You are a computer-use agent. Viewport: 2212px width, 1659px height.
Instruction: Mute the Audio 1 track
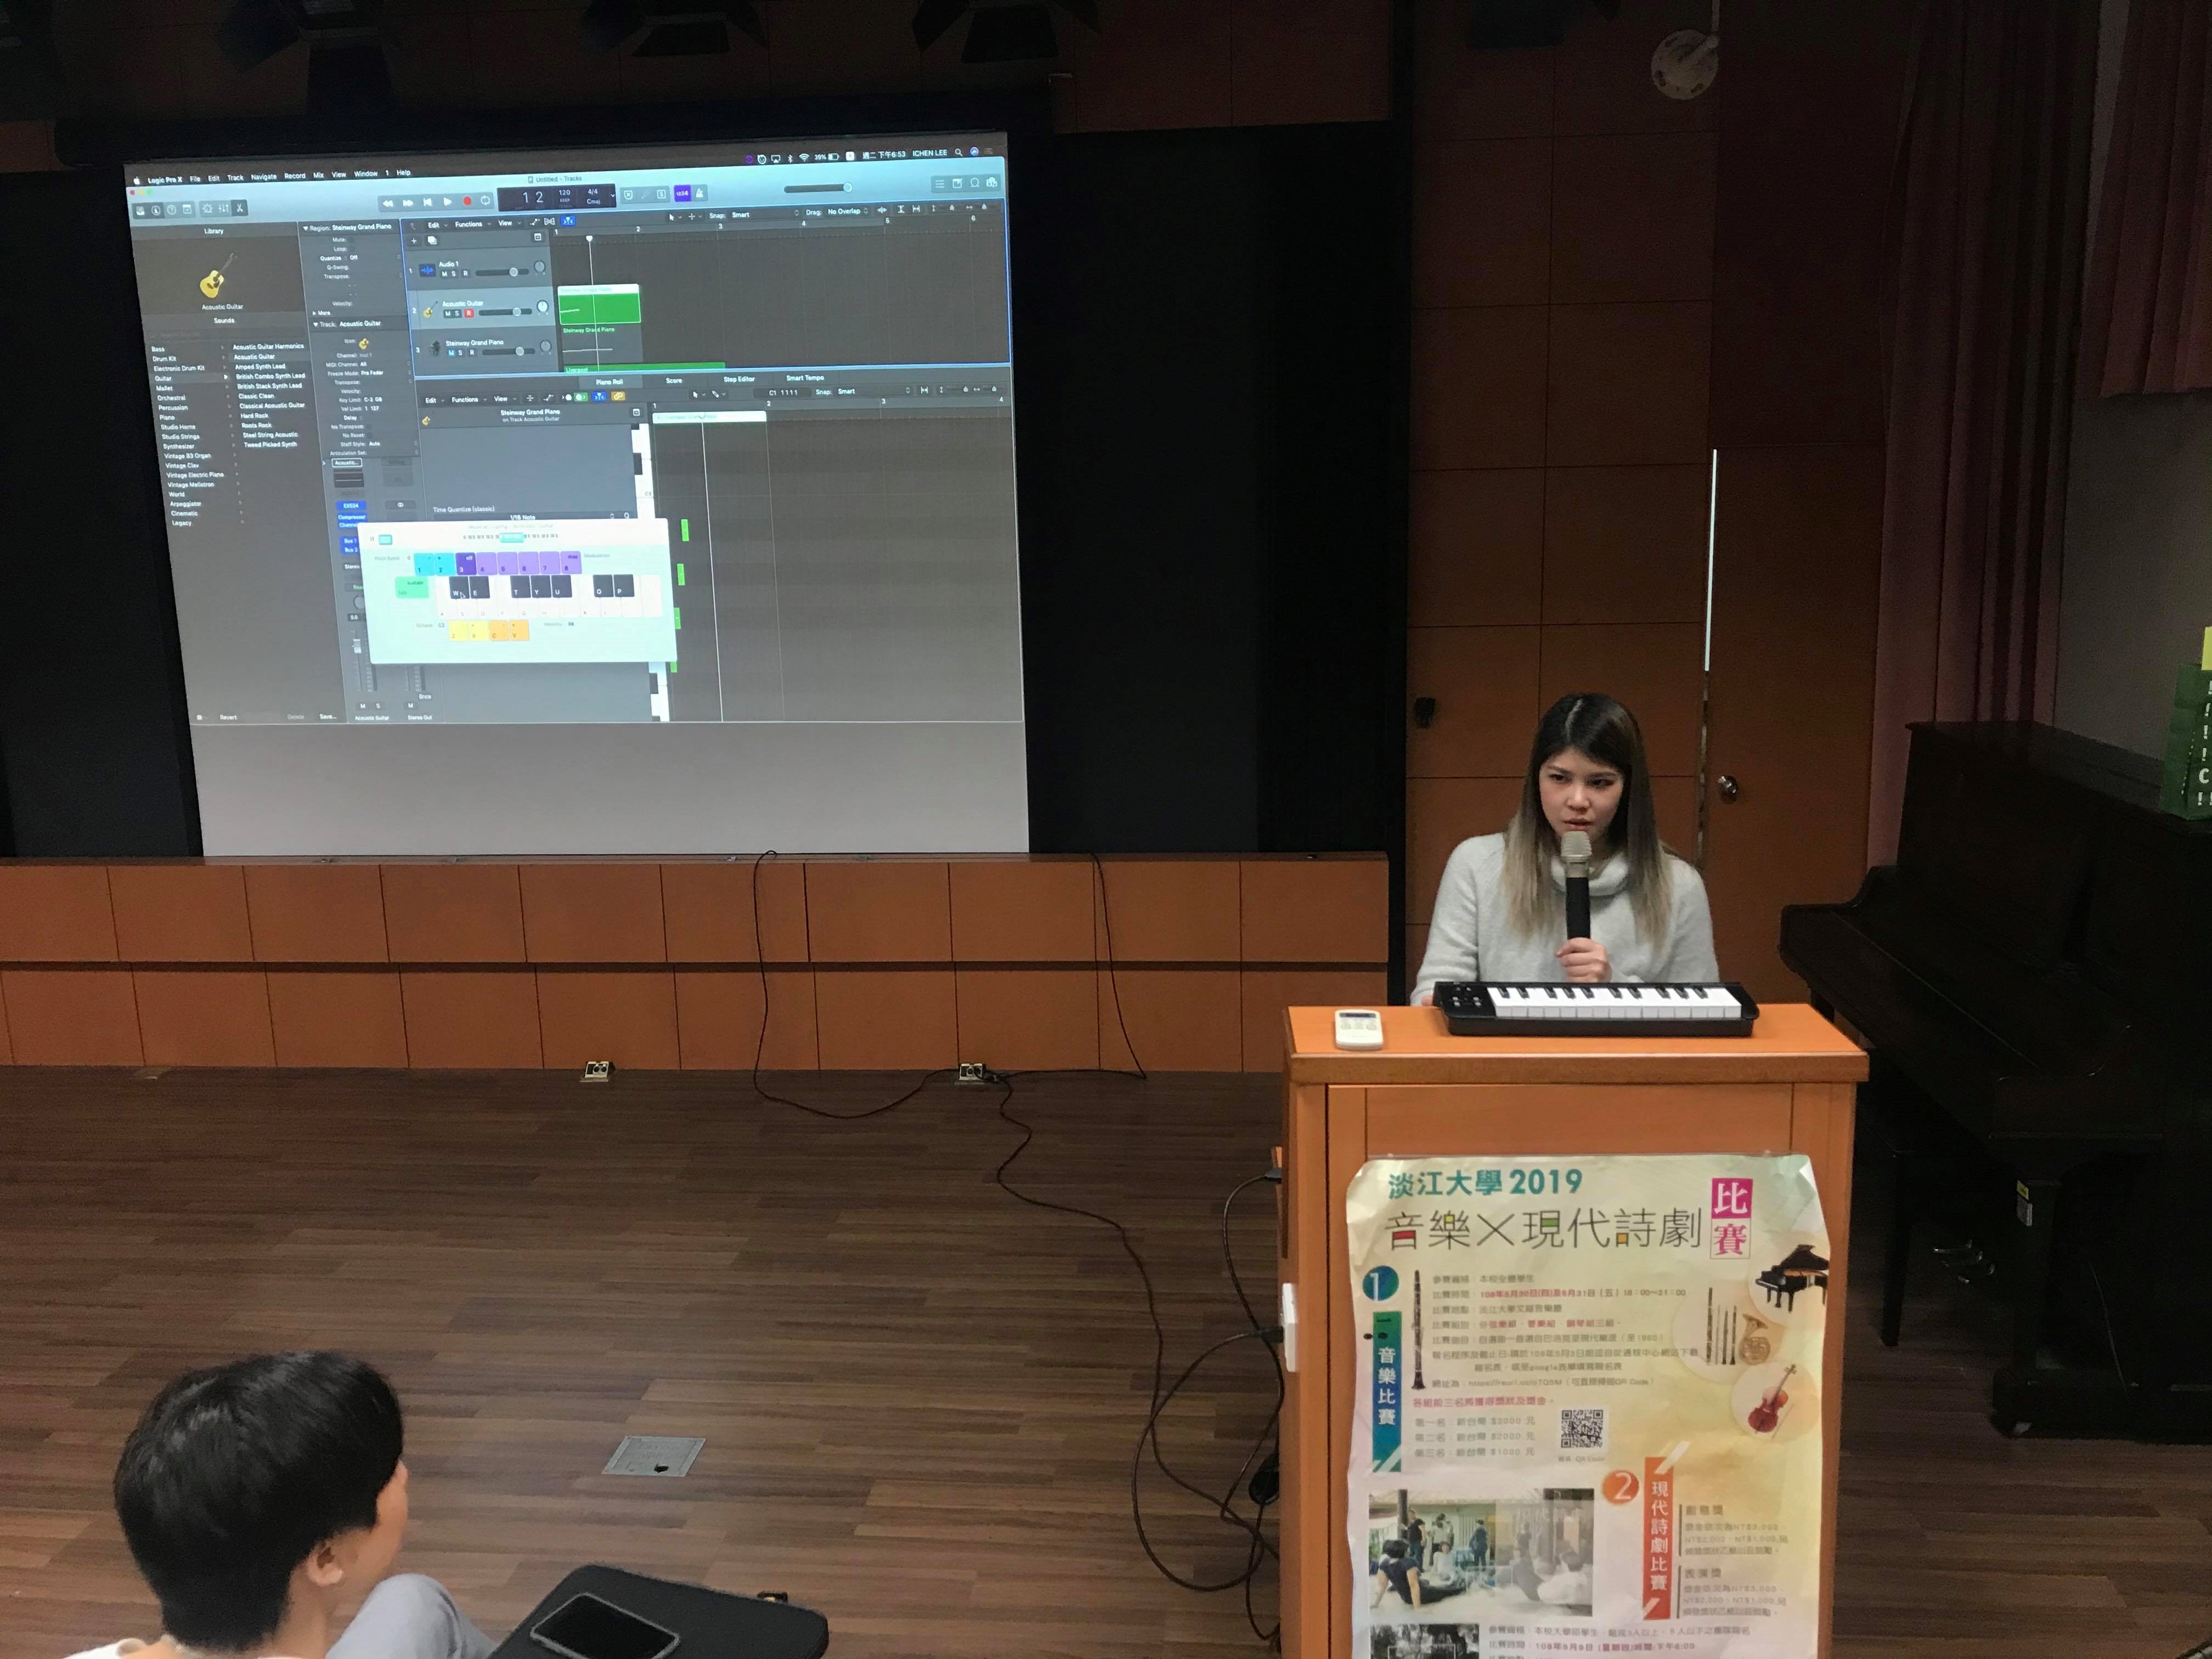445,274
